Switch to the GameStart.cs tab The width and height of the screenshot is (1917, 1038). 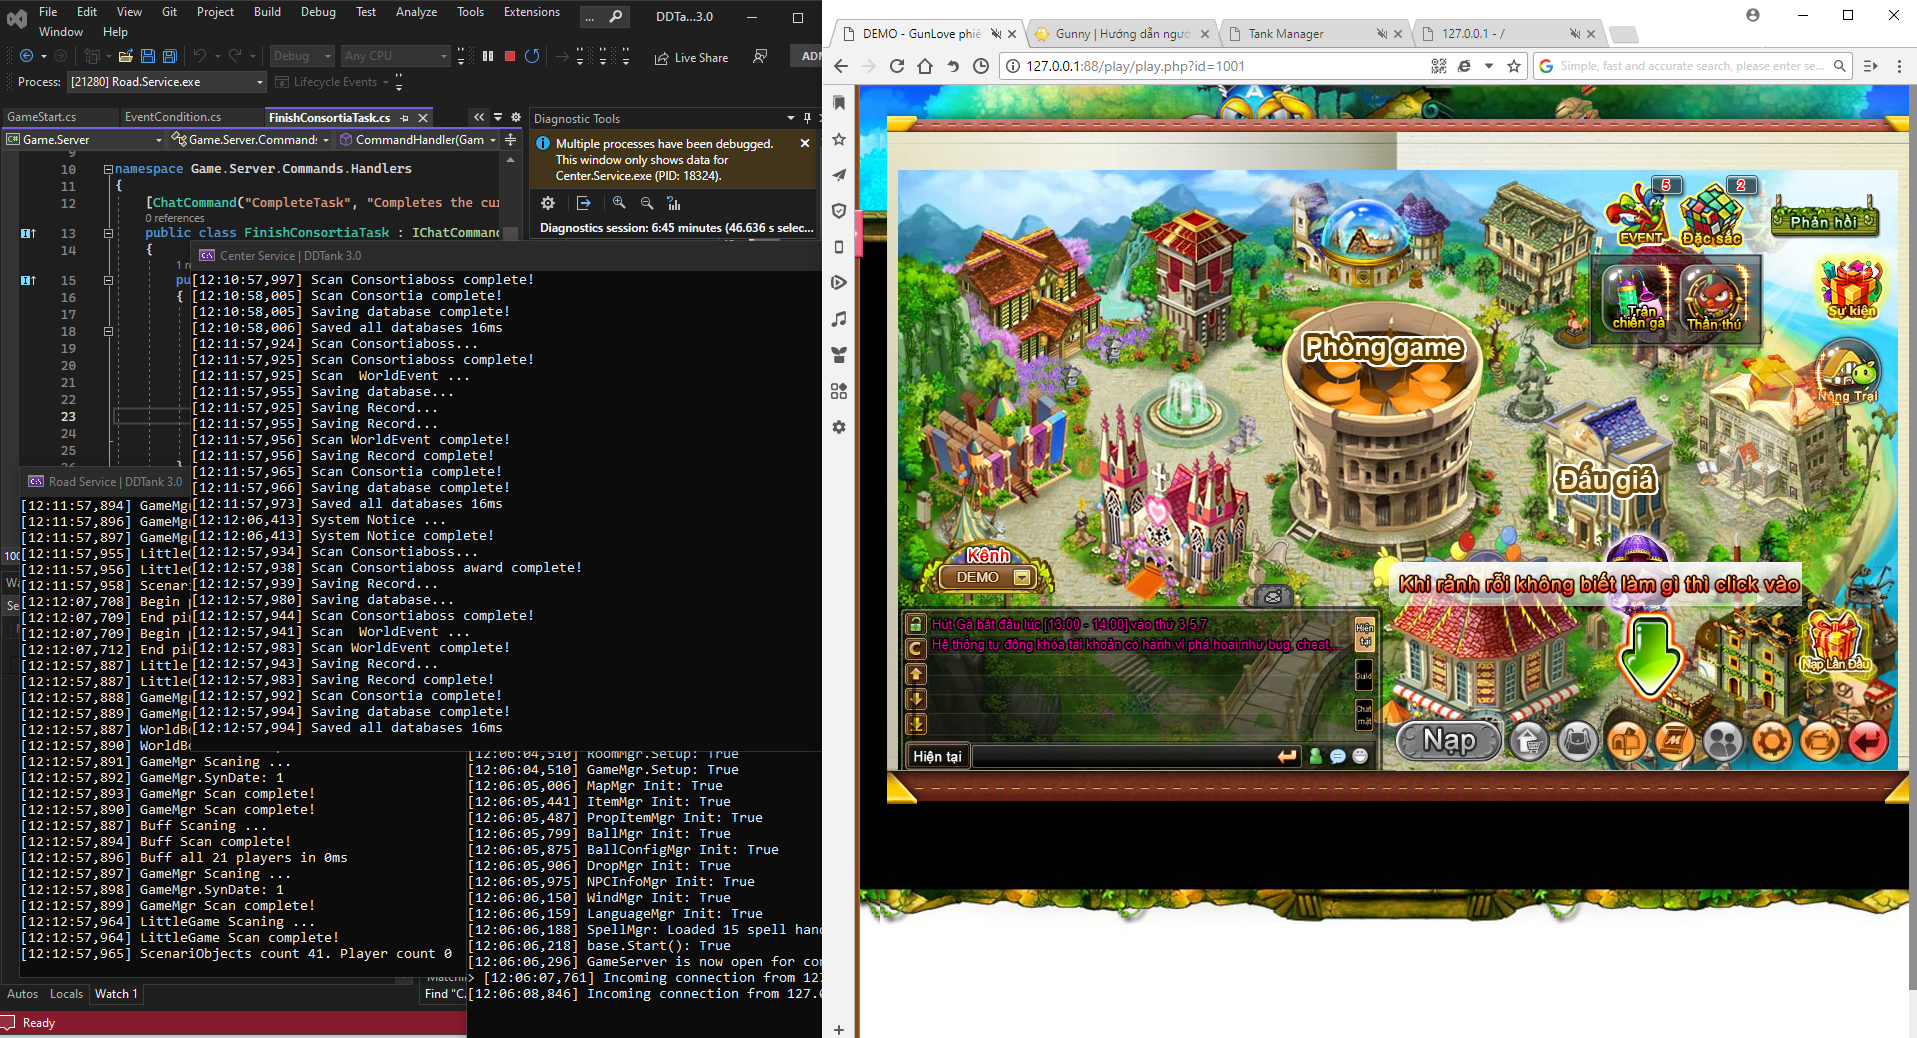coord(42,117)
